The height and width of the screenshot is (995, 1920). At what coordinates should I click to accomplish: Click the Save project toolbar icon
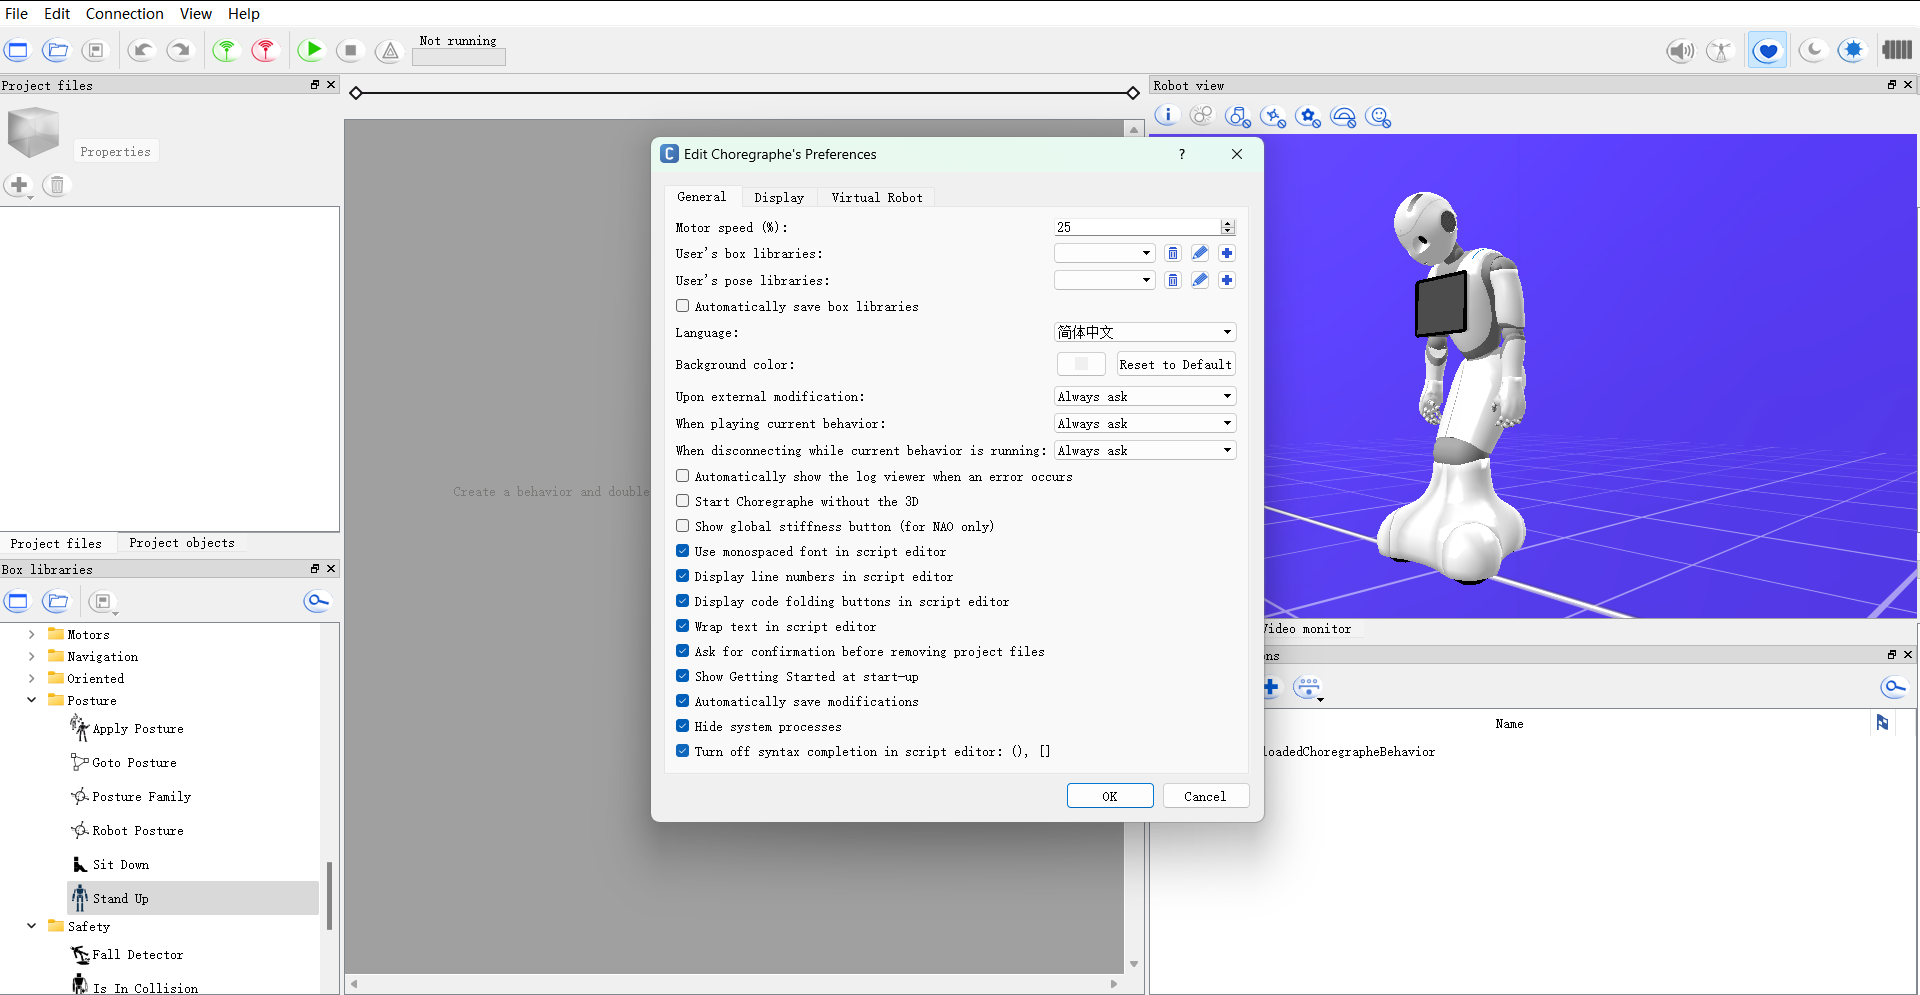[95, 50]
